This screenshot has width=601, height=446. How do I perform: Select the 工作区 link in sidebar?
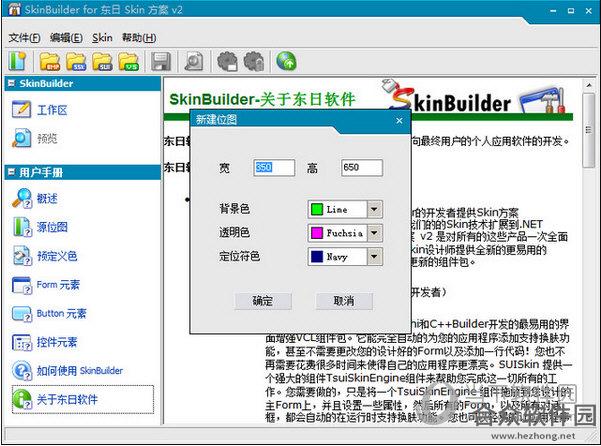(x=52, y=110)
